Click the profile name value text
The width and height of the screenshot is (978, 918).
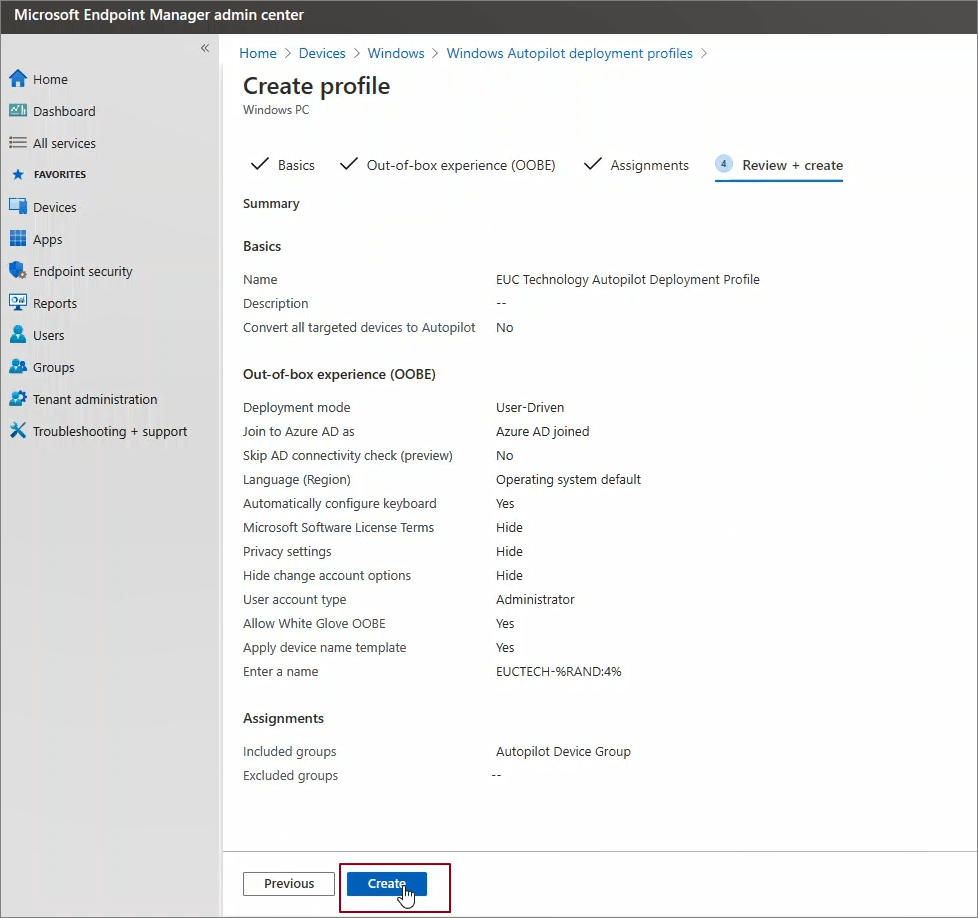(x=627, y=279)
